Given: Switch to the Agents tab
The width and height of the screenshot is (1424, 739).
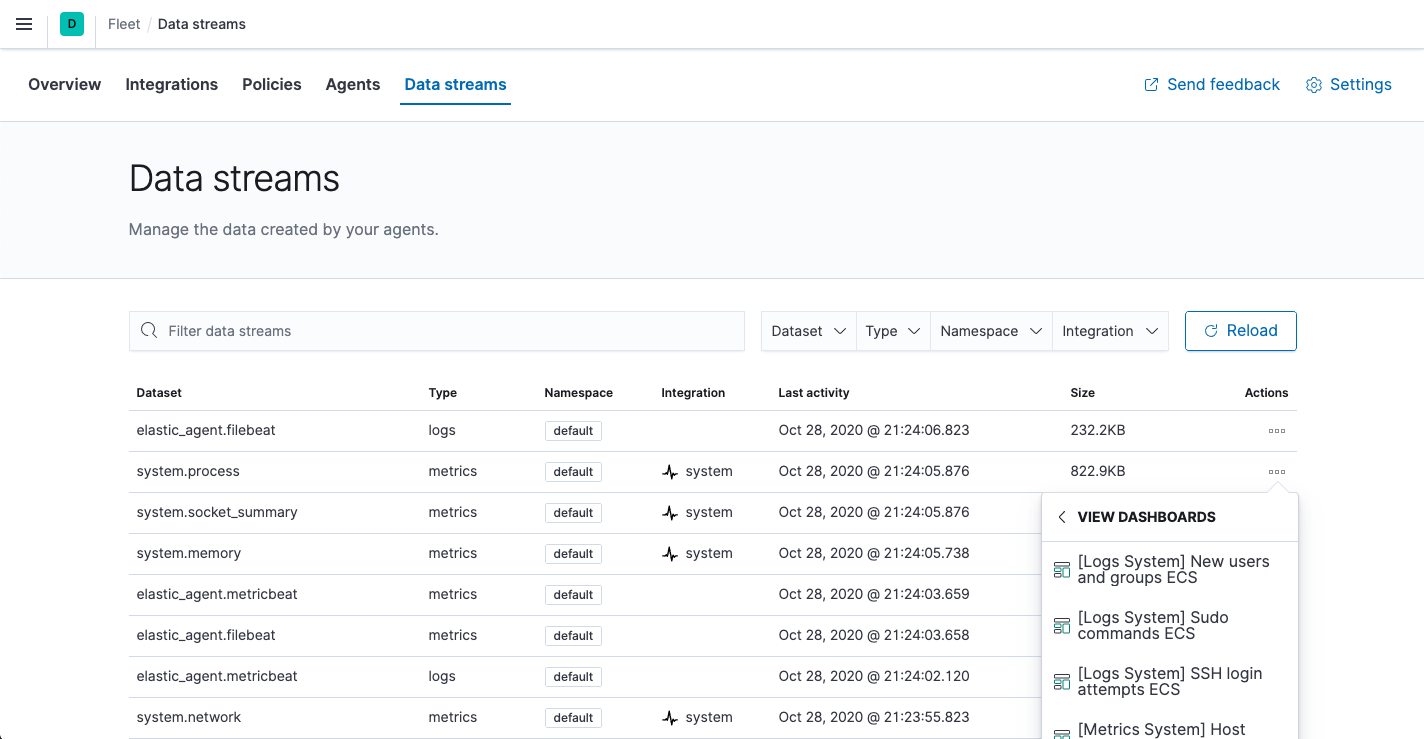Looking at the screenshot, I should (352, 84).
